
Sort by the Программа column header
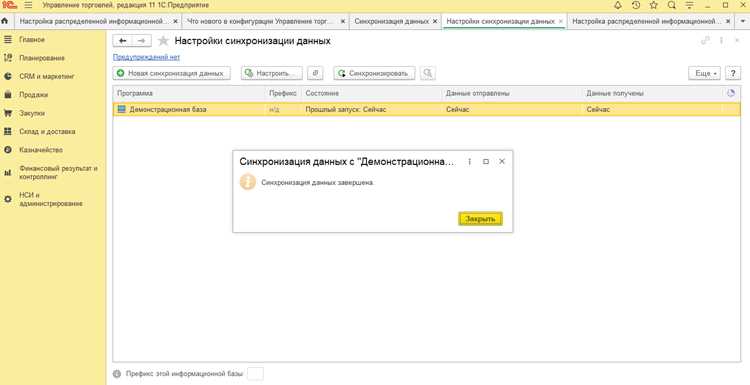pyautogui.click(x=189, y=94)
